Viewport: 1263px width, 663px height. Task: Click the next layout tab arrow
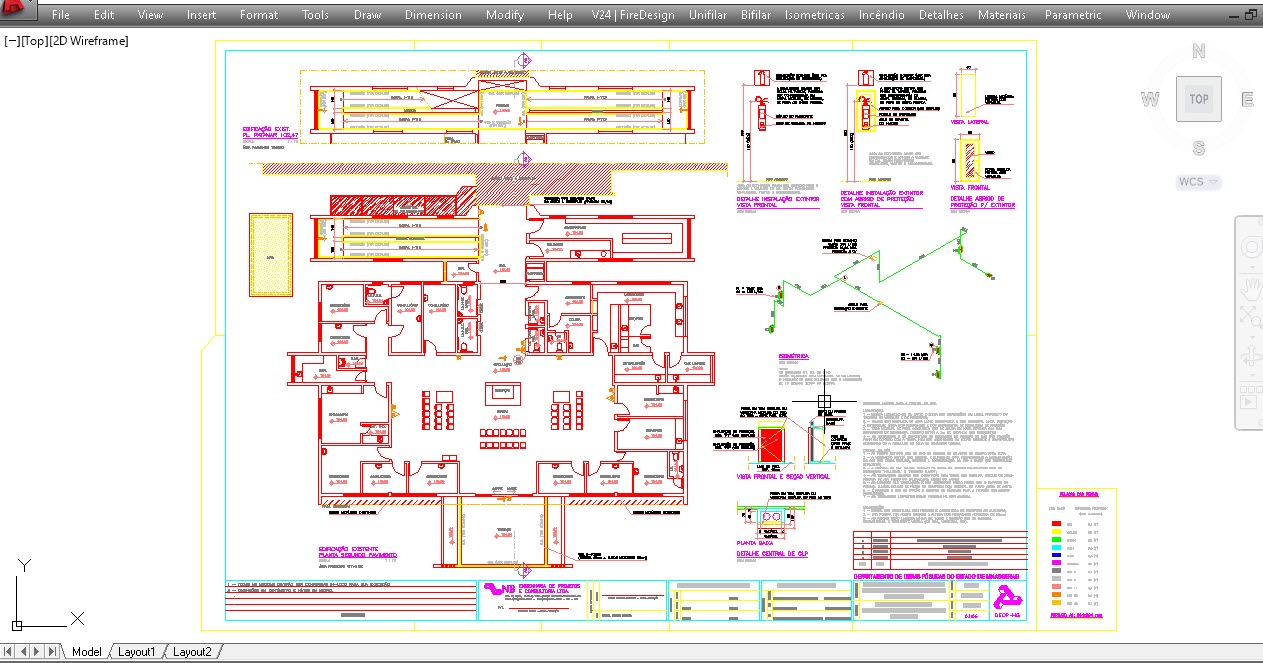(39, 652)
